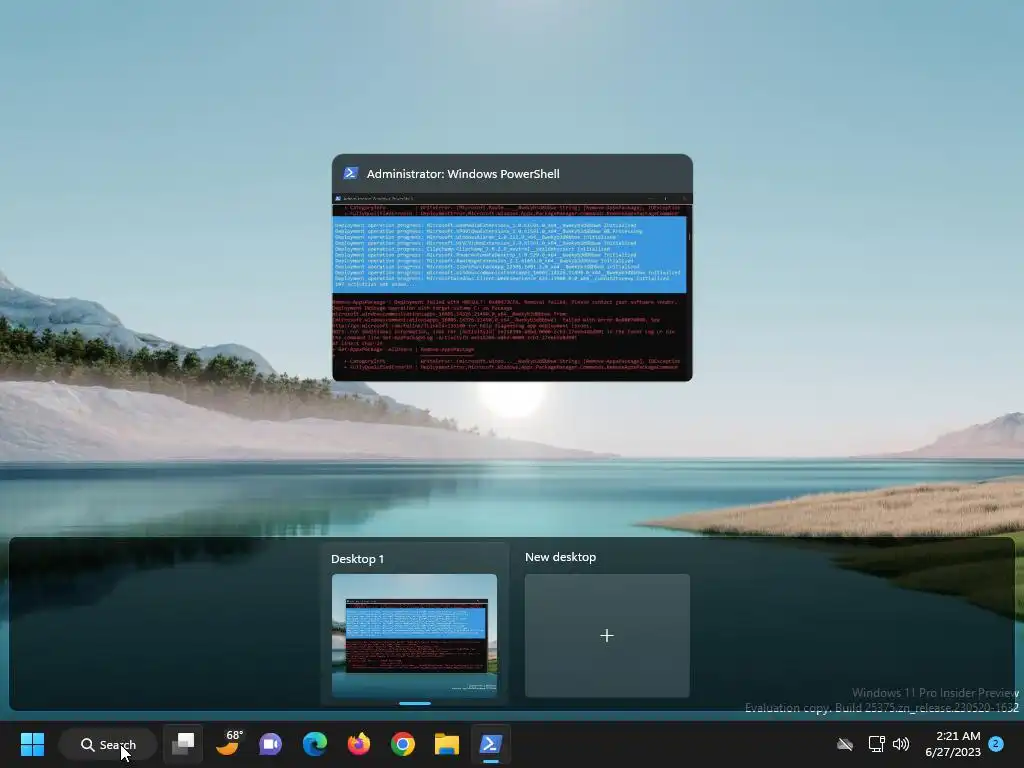1024x768 pixels.
Task: Open the taskbar Search box
Action: (108, 744)
